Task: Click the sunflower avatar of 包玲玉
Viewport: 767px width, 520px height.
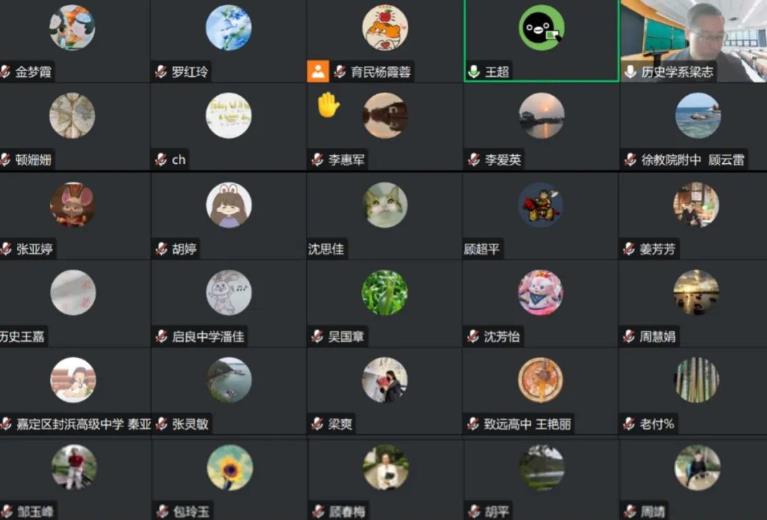Action: [229, 468]
